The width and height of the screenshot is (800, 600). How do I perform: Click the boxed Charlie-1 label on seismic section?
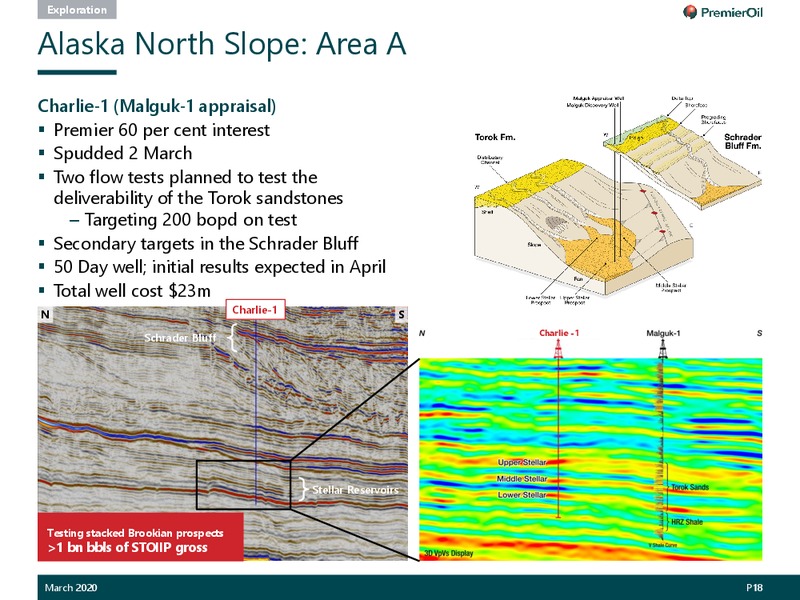tap(255, 310)
